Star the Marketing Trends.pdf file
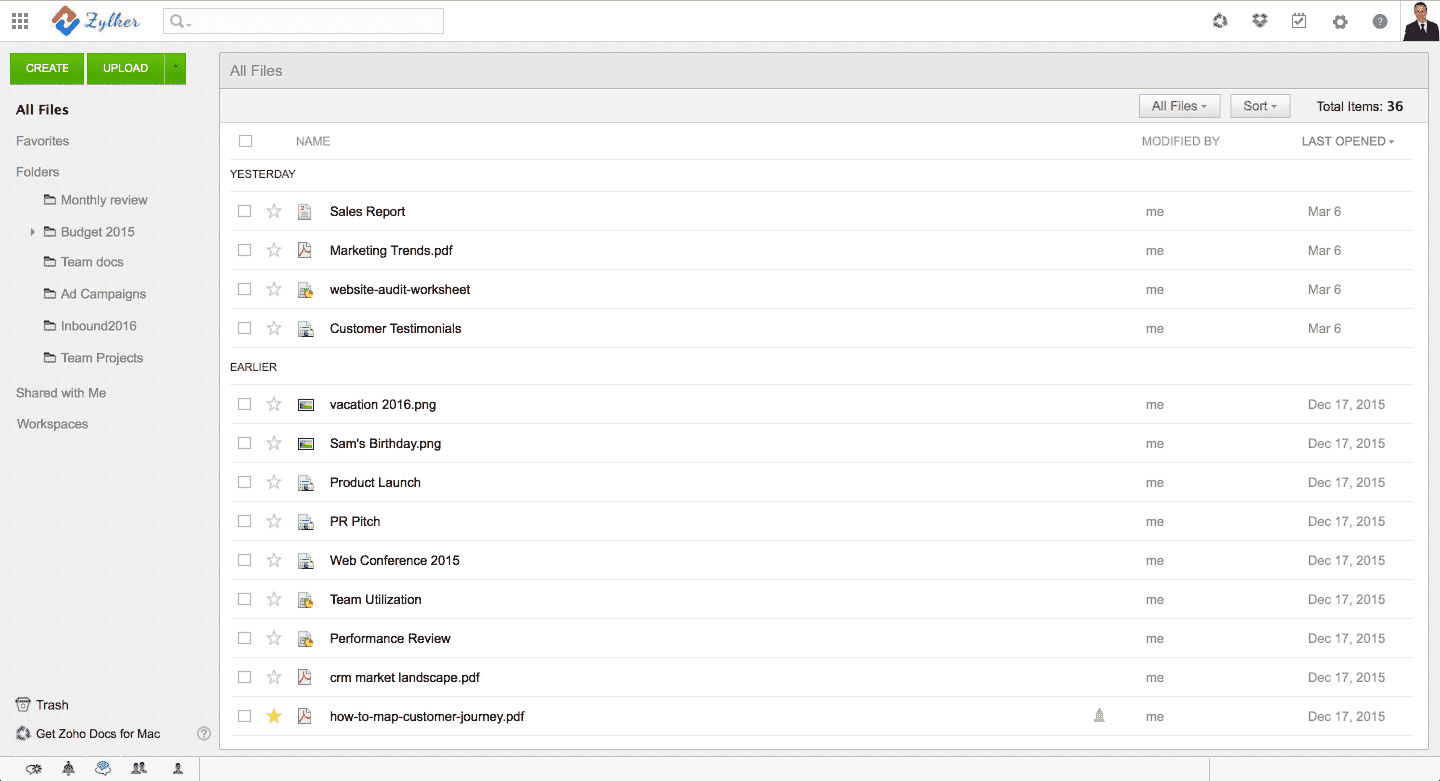This screenshot has height=781, width=1440. 274,250
